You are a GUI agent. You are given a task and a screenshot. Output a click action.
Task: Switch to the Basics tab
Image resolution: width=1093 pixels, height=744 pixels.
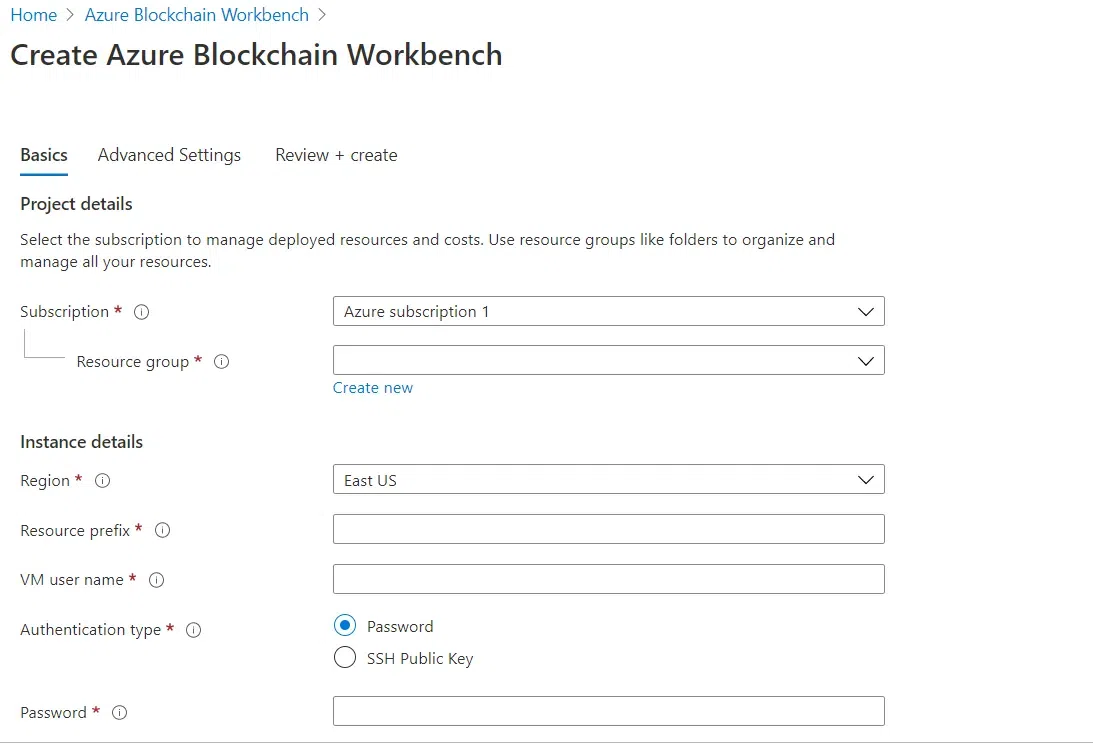pos(44,155)
